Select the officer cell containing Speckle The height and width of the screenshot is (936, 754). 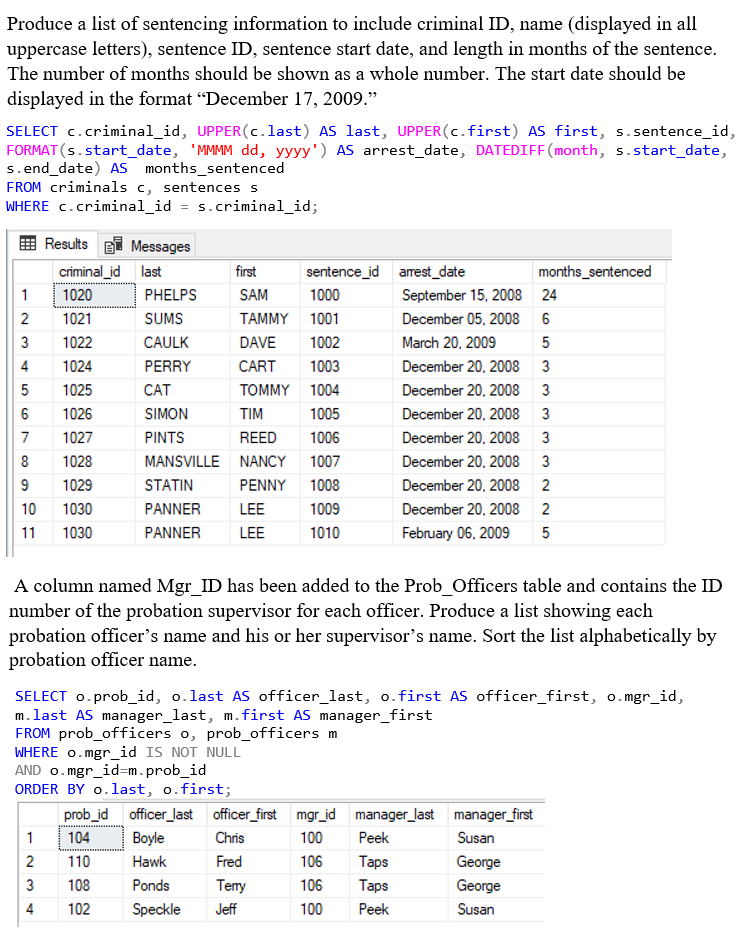click(156, 909)
